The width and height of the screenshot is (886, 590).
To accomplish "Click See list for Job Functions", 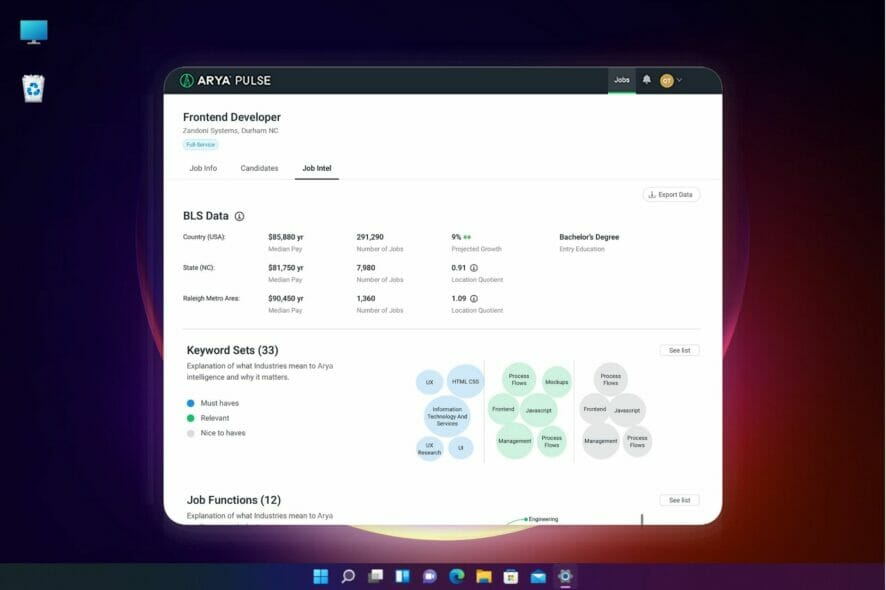I will click(x=679, y=500).
